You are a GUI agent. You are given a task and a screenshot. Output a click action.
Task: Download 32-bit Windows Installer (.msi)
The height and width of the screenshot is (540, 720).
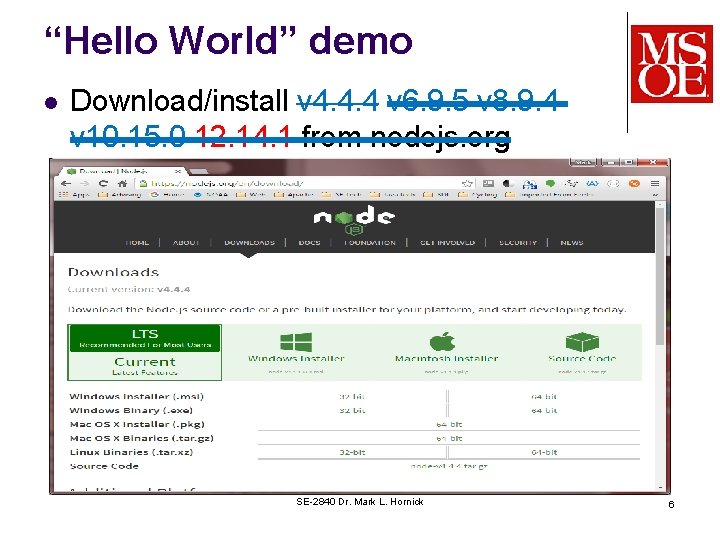pyautogui.click(x=352, y=397)
